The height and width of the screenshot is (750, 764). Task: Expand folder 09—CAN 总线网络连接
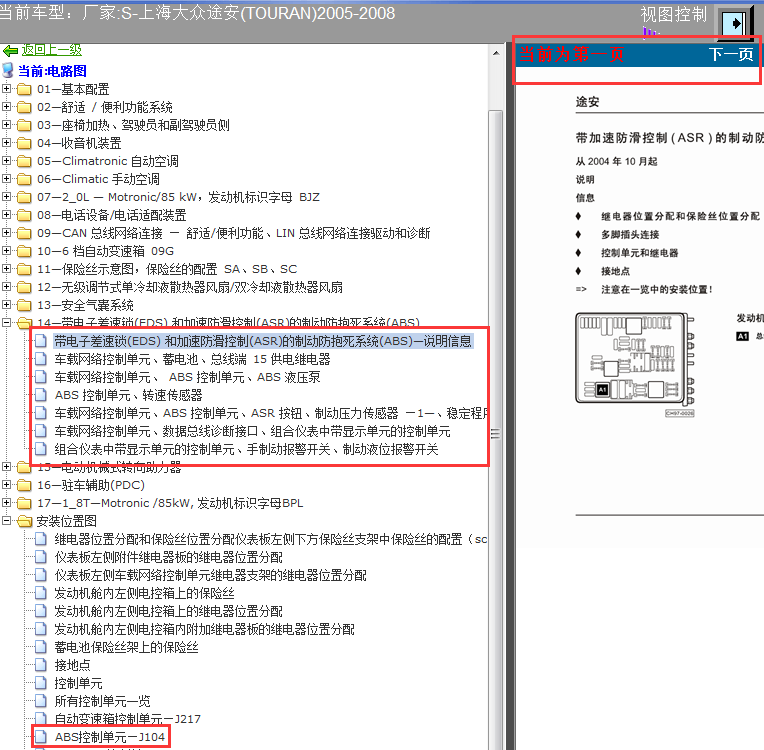[x=6, y=233]
